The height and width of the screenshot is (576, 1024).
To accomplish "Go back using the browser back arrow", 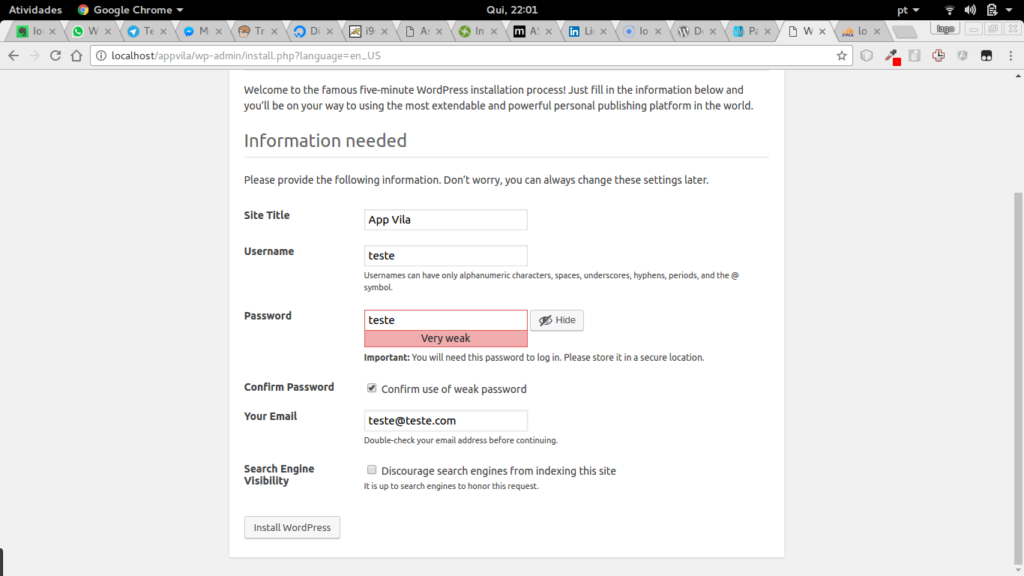I will (13, 56).
